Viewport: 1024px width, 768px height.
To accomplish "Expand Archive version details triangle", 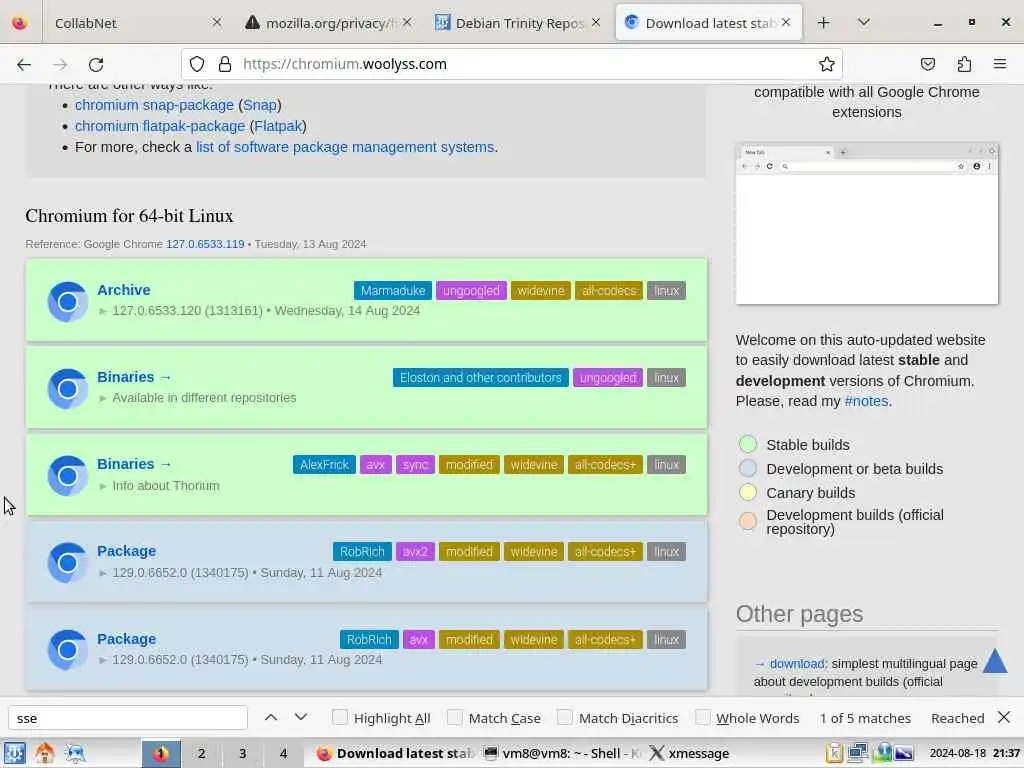I will pos(103,311).
